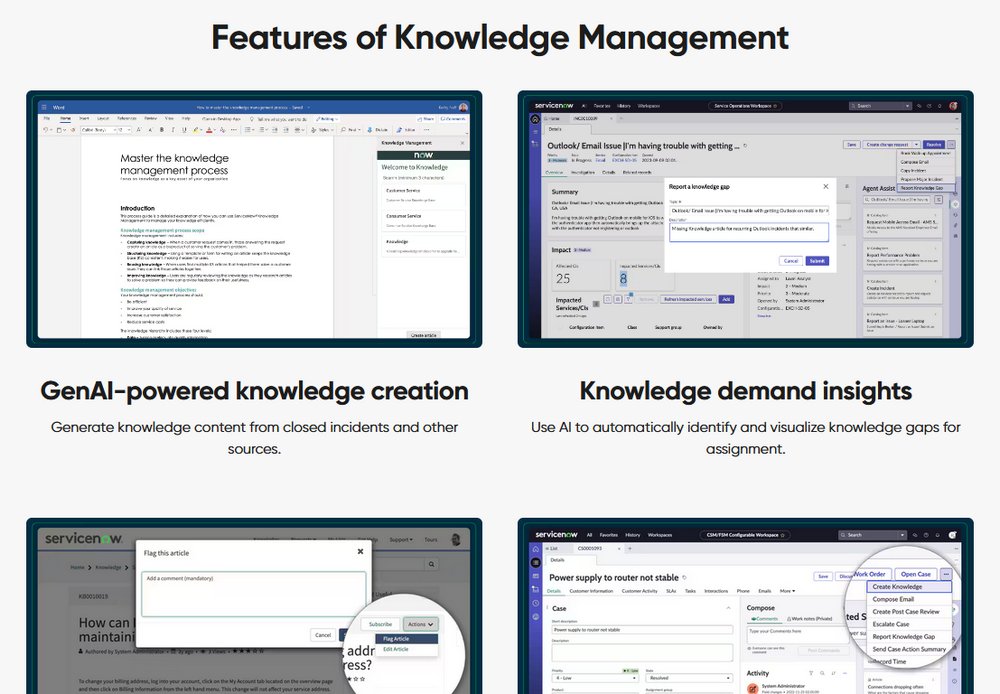This screenshot has width=1000, height=694.
Task: Click the Bold icon in Word ribbon
Action: [x=161, y=129]
